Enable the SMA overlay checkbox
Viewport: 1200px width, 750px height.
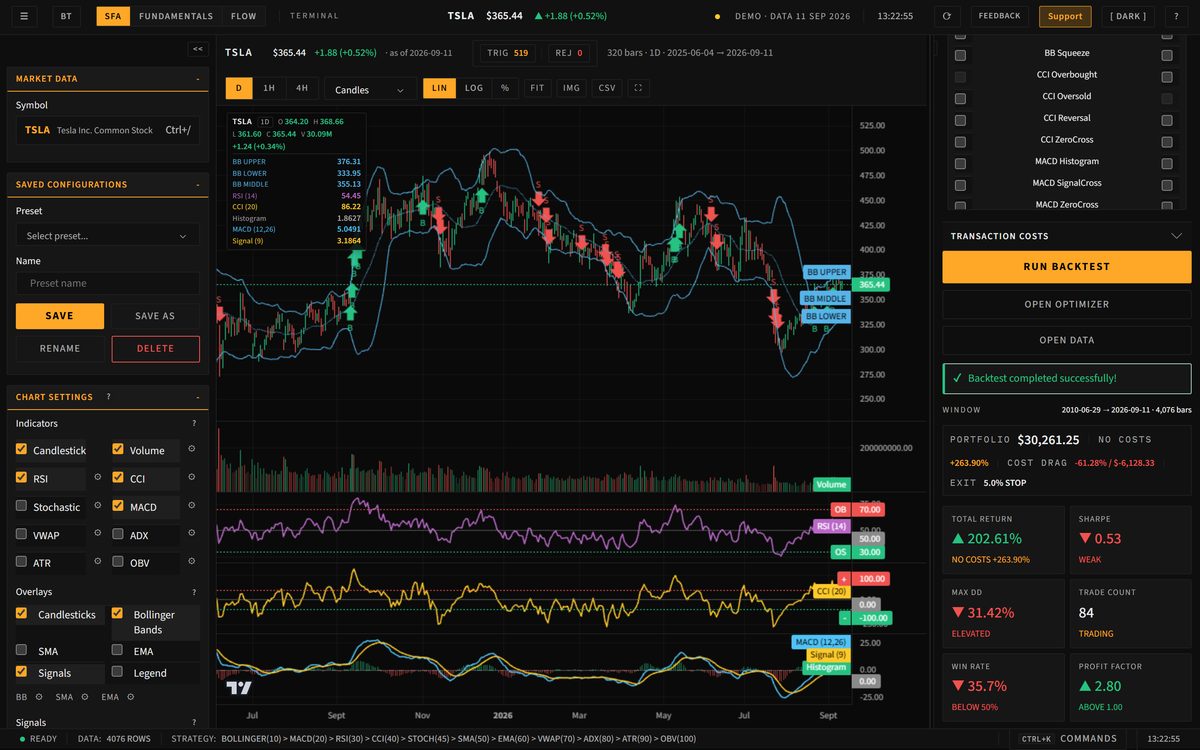[x=21, y=650]
